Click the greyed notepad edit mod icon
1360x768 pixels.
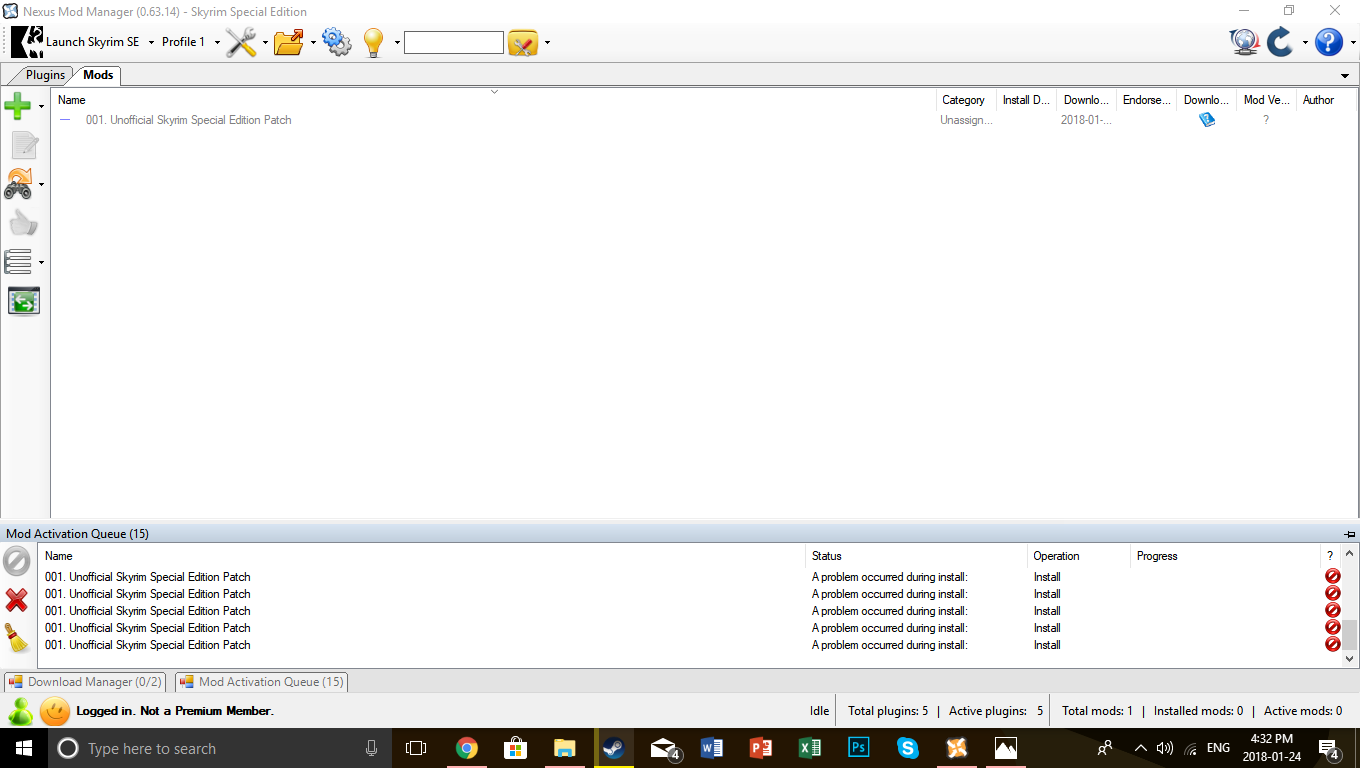(x=24, y=145)
